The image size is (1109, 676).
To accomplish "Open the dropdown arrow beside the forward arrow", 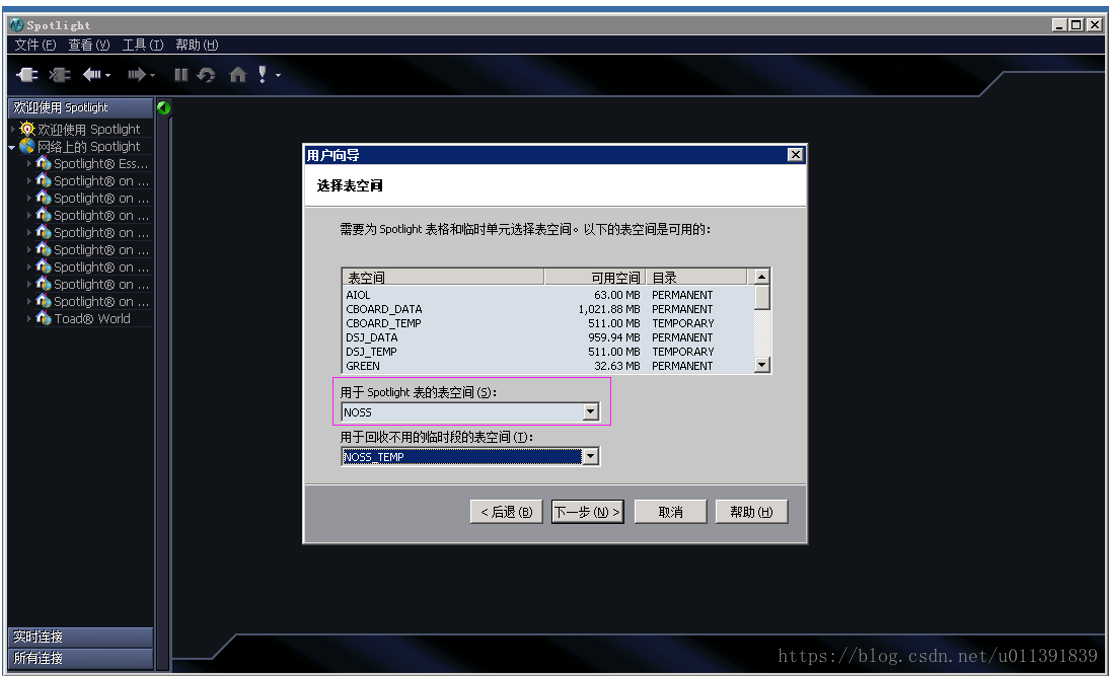I will click(x=152, y=76).
